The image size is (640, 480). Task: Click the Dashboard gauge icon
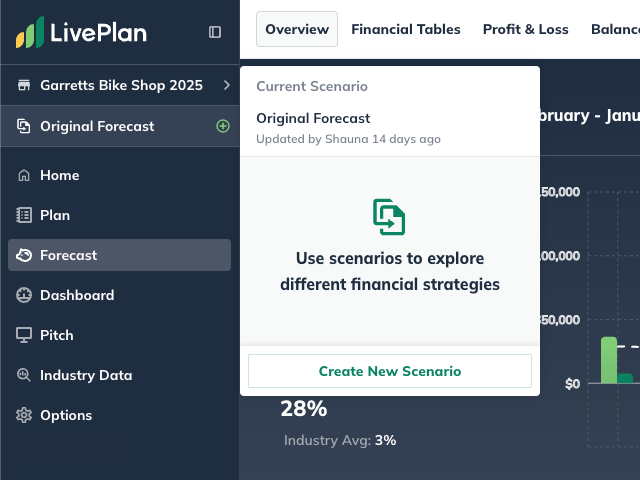coord(24,295)
